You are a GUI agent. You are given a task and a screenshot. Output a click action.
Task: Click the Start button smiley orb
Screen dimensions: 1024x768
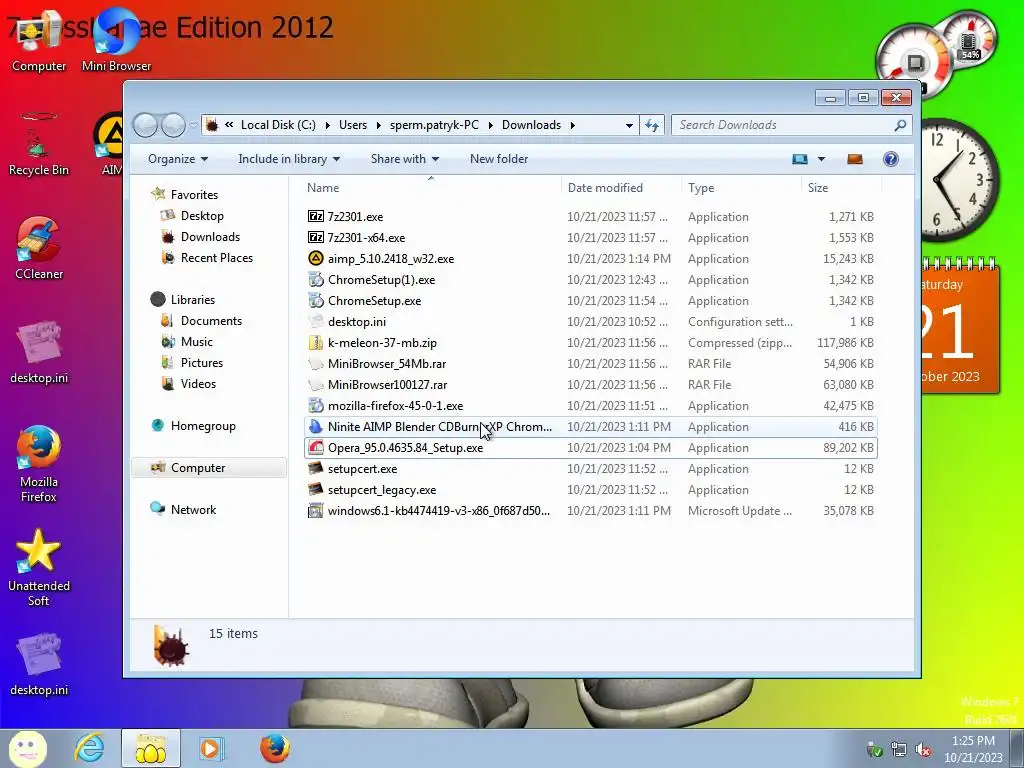[27, 748]
